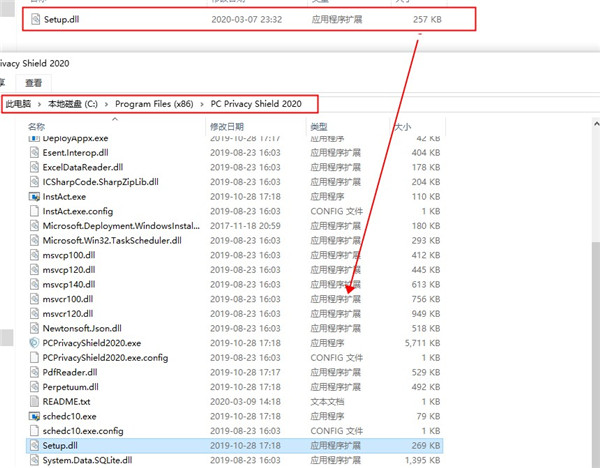Click the 类型 column header
The height and width of the screenshot is (468, 600).
(x=319, y=128)
